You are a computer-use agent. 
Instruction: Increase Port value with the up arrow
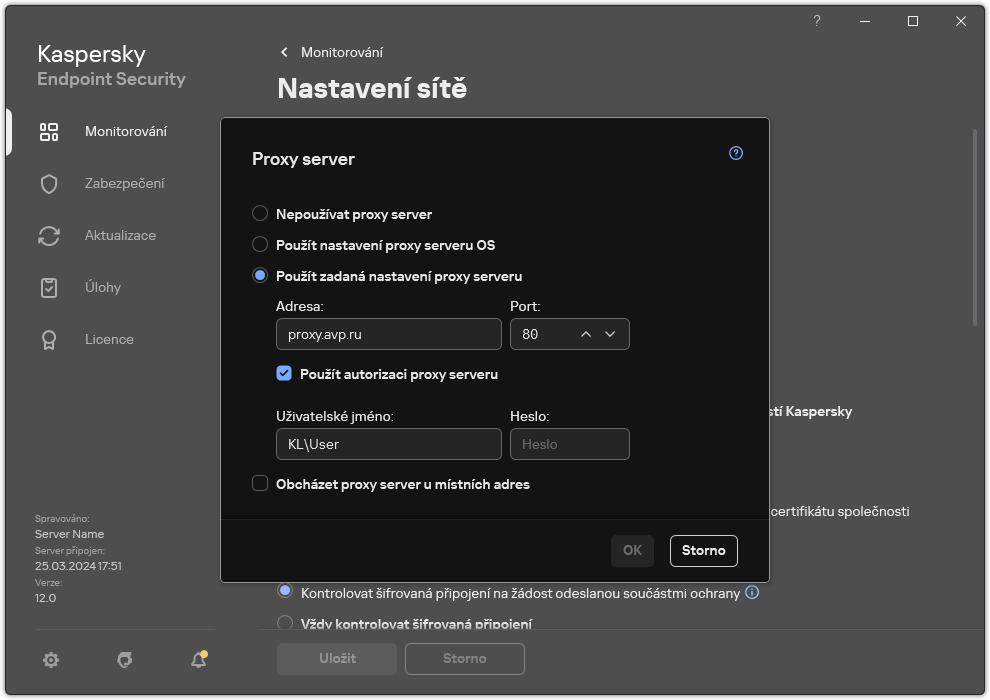pyautogui.click(x=585, y=334)
